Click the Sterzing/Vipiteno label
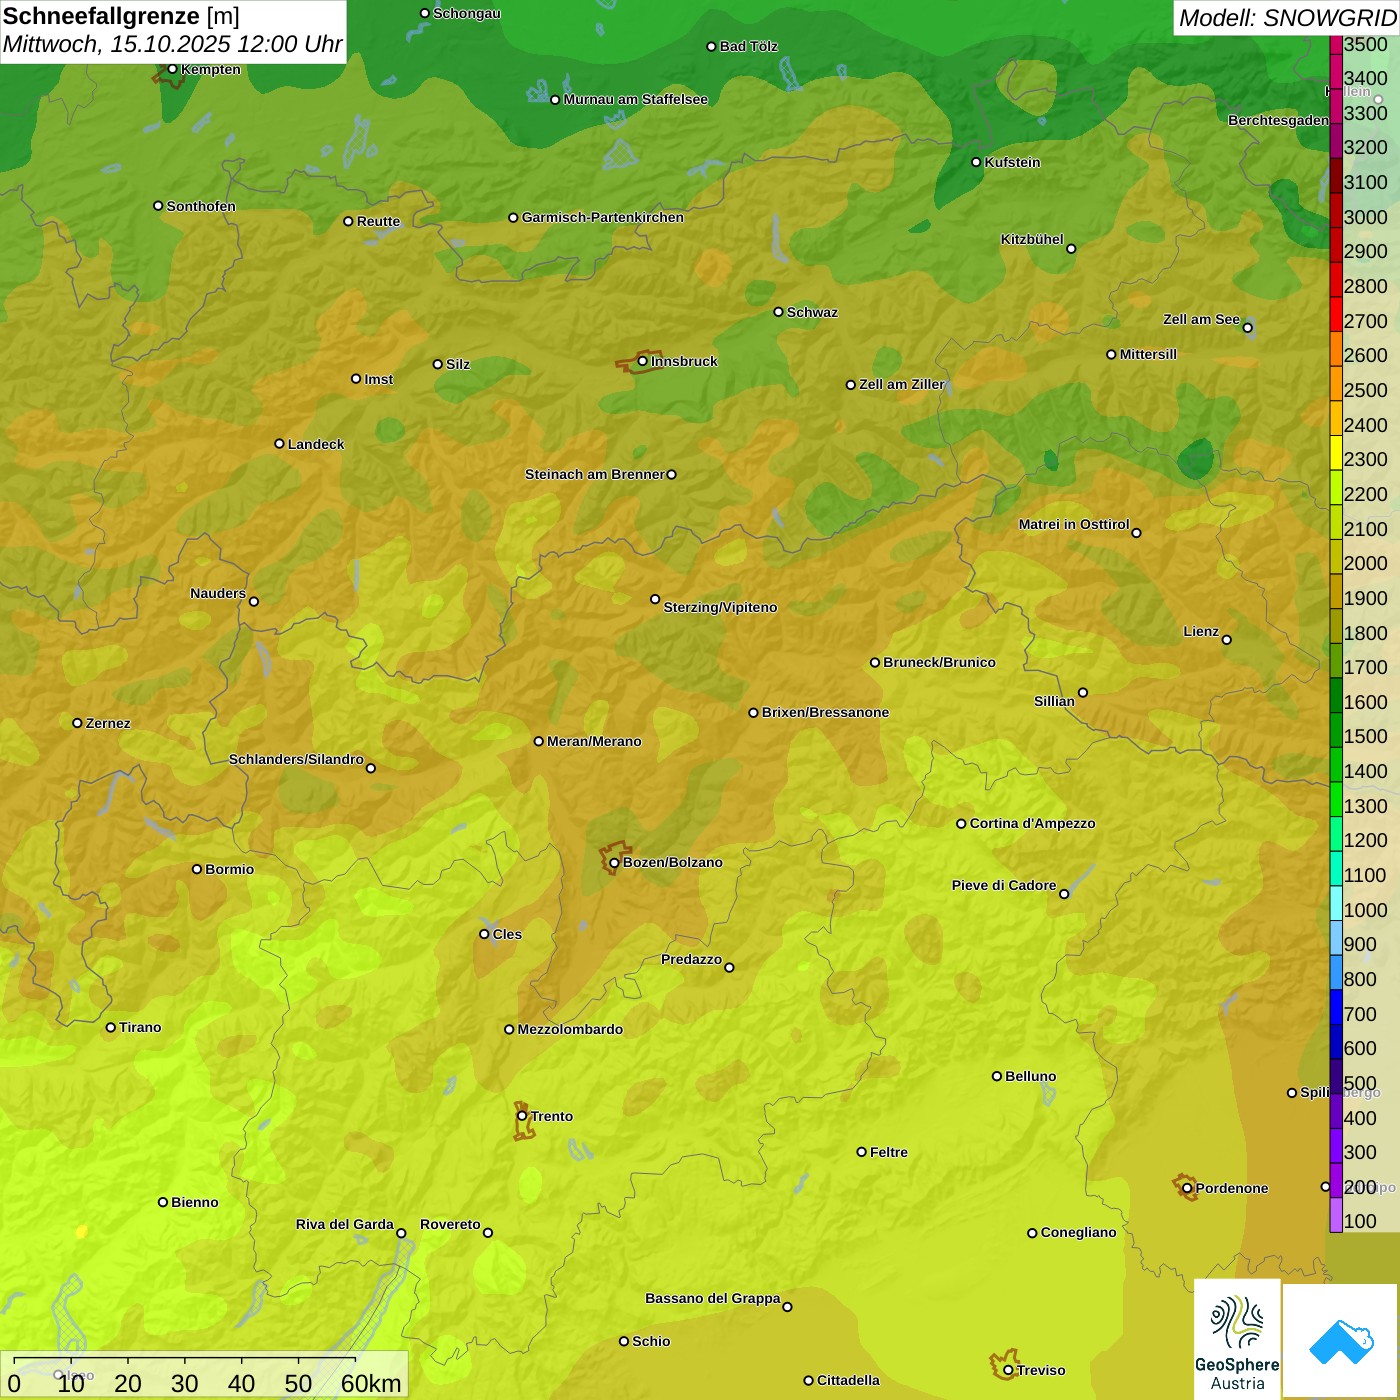This screenshot has height=1400, width=1400. 720,607
